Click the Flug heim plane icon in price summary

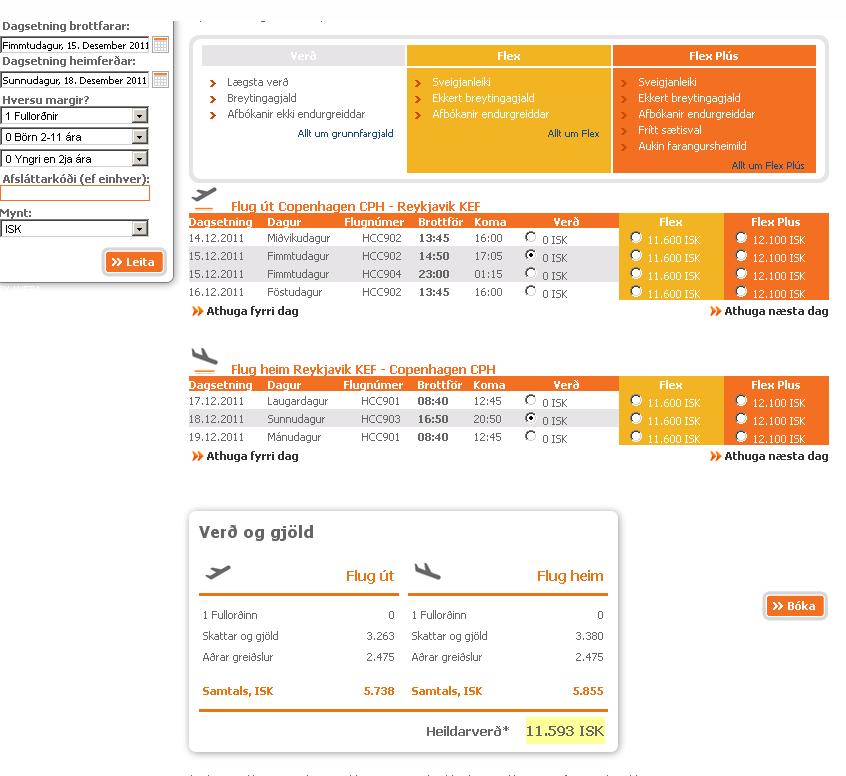click(427, 571)
